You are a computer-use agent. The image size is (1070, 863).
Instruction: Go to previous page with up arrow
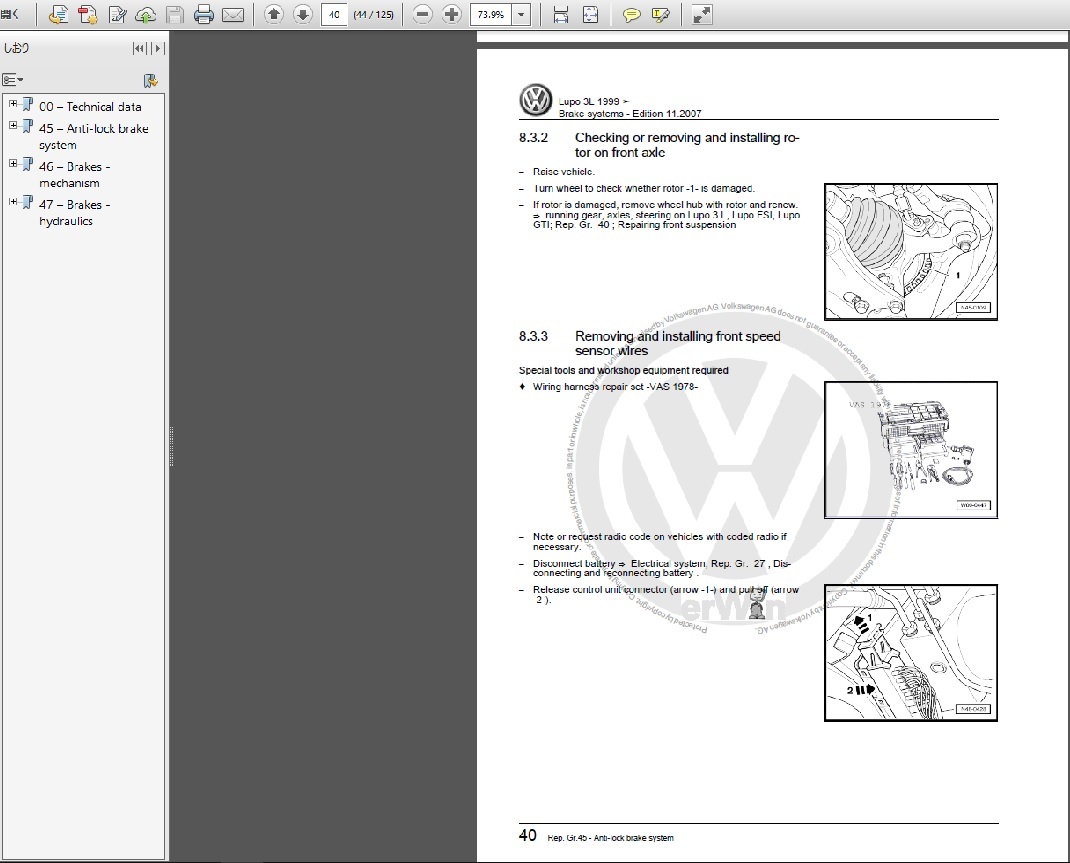pyautogui.click(x=274, y=14)
